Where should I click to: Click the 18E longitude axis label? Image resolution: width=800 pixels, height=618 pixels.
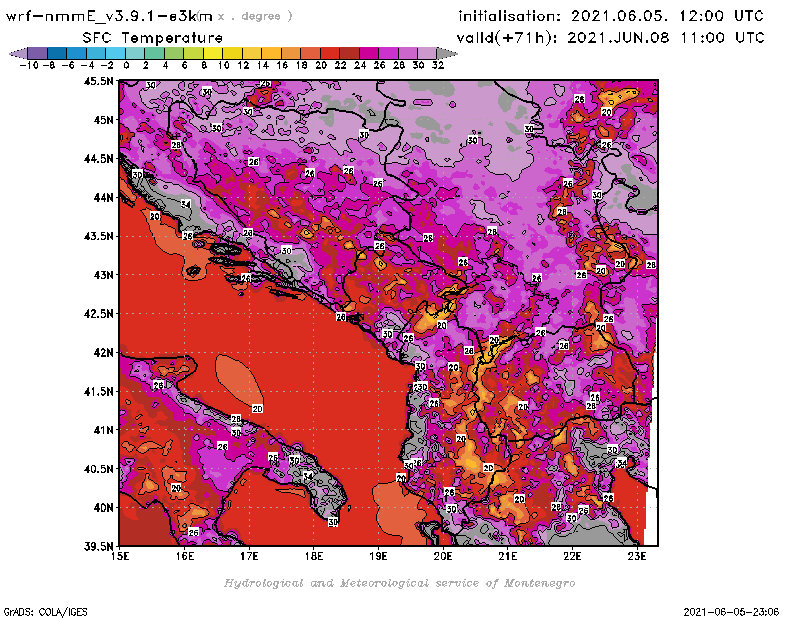(x=314, y=556)
